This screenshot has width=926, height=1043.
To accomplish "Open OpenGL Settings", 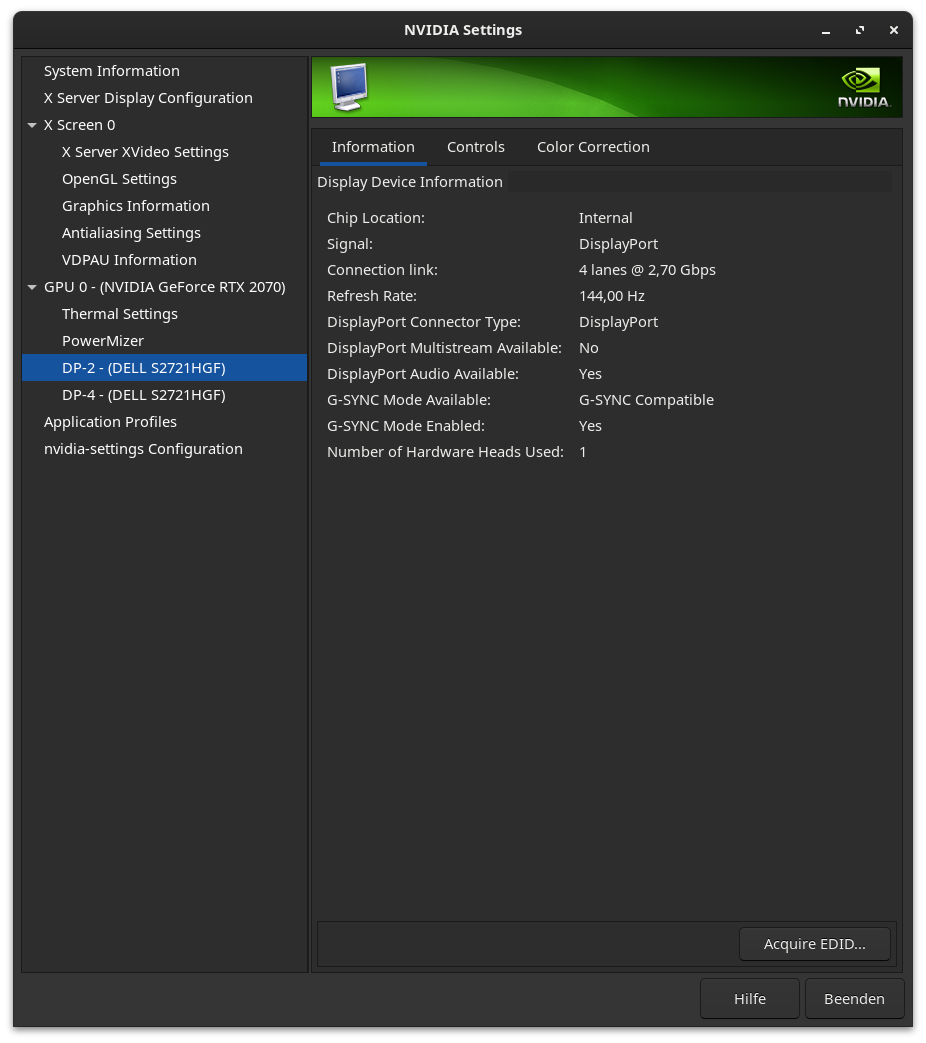I will click(x=119, y=180).
